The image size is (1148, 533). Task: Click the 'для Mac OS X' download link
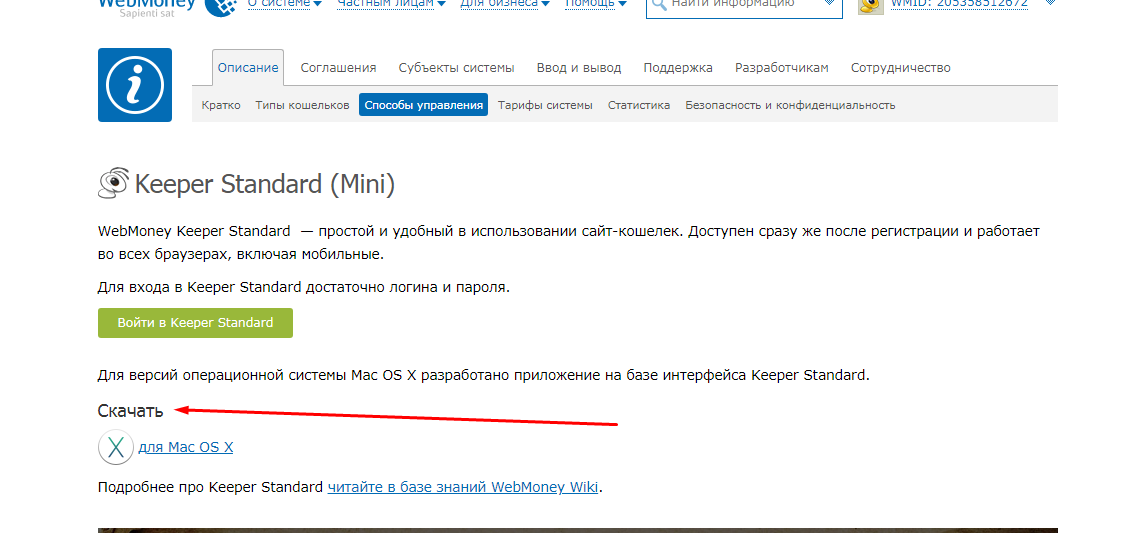tap(186, 447)
